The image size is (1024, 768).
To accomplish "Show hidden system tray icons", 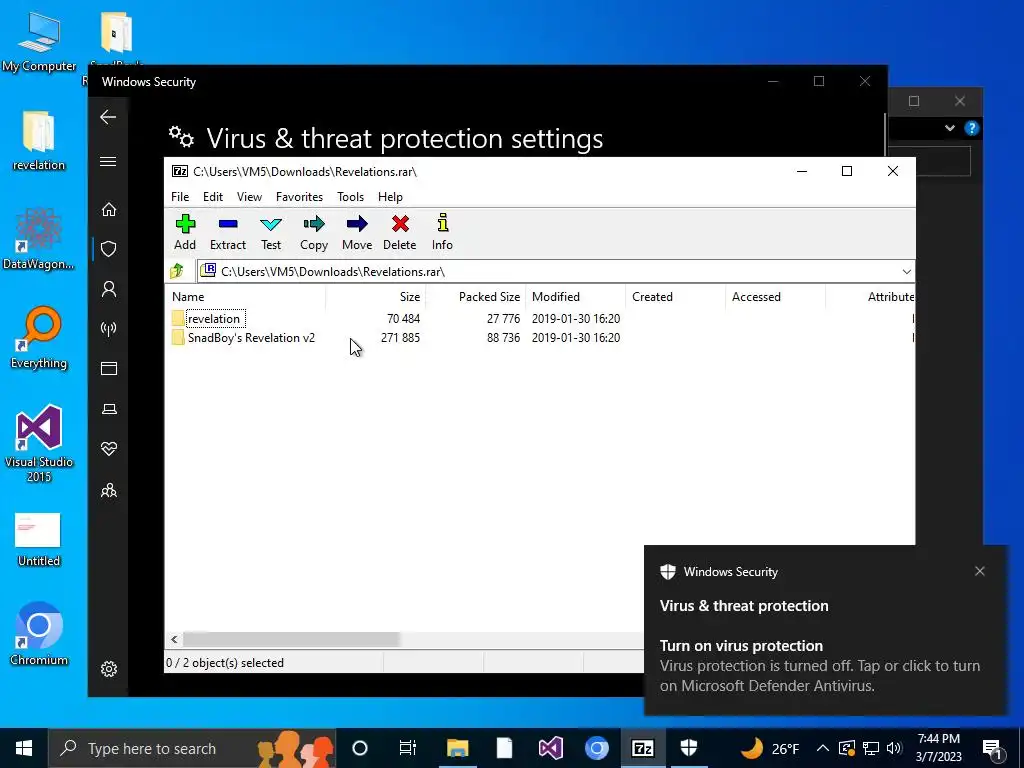I will (823, 748).
